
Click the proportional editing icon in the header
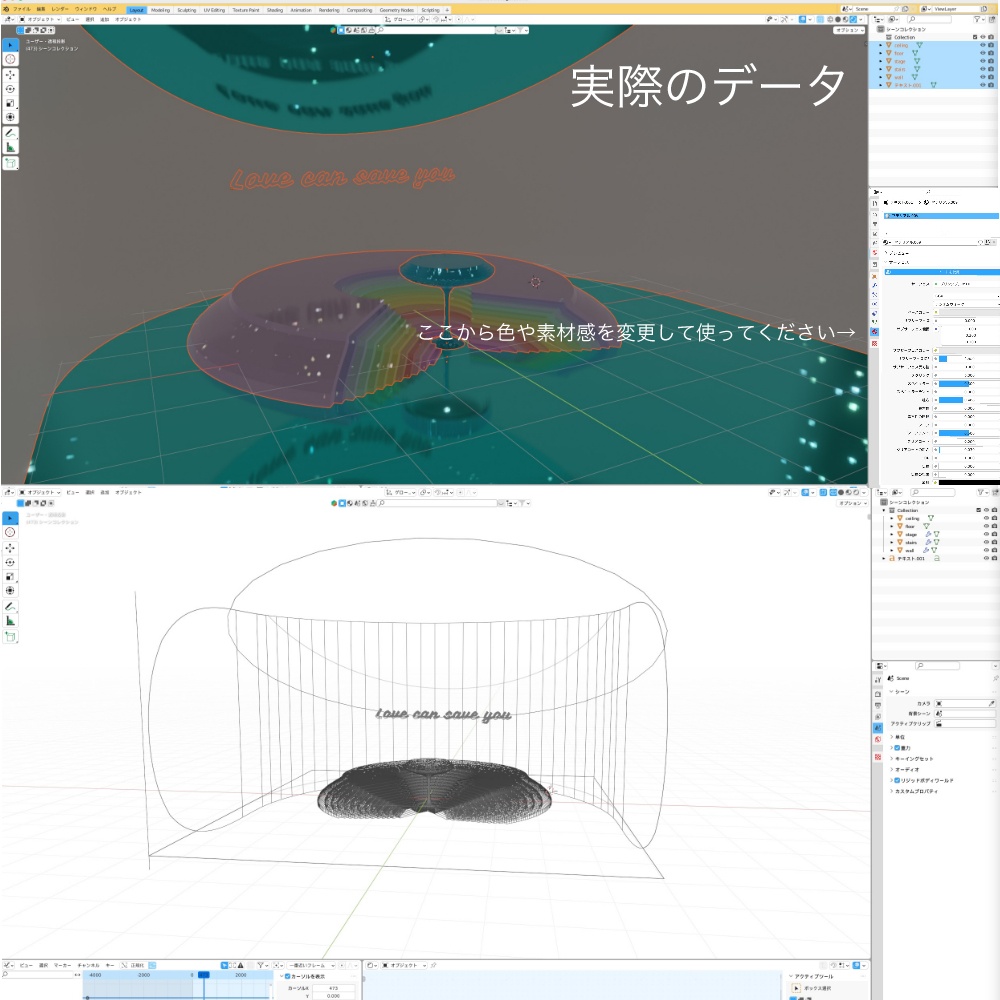pyautogui.click(x=458, y=20)
